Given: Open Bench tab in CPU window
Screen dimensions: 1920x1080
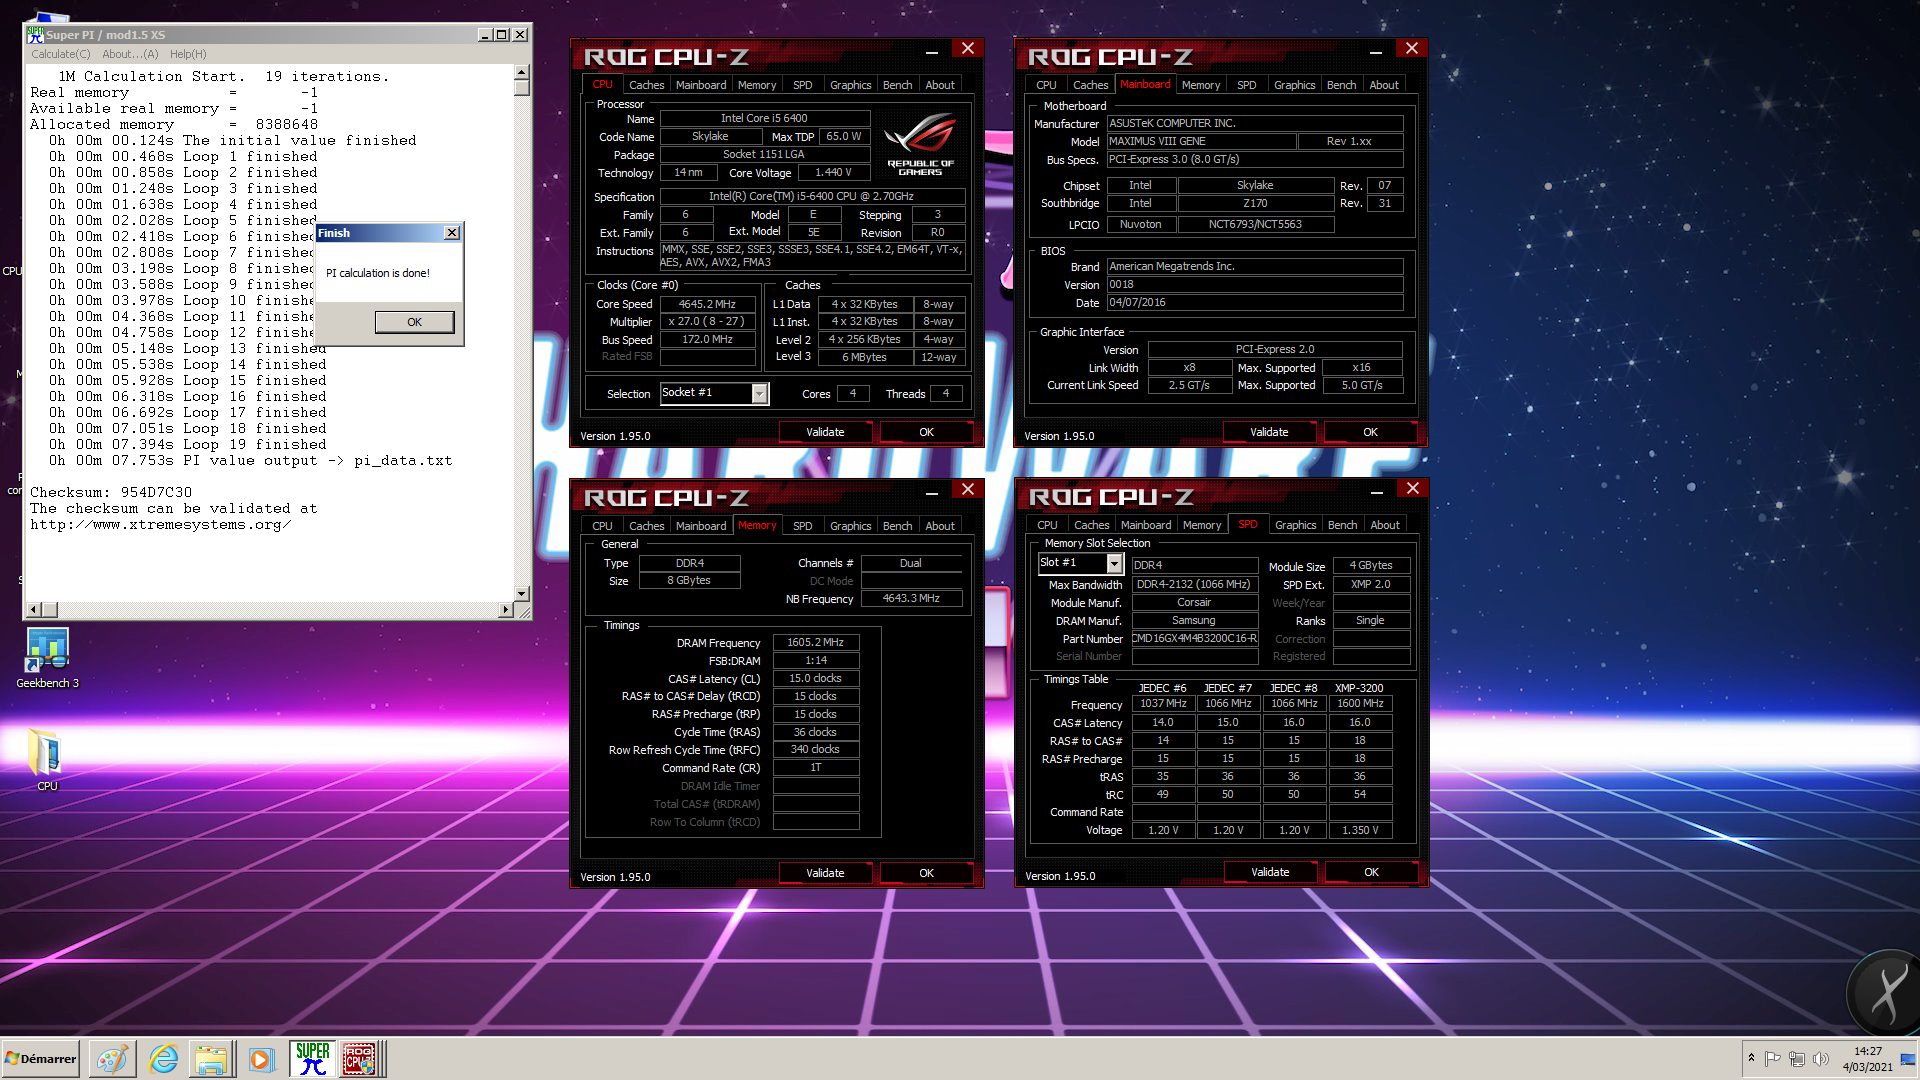Looking at the screenshot, I should (x=897, y=85).
